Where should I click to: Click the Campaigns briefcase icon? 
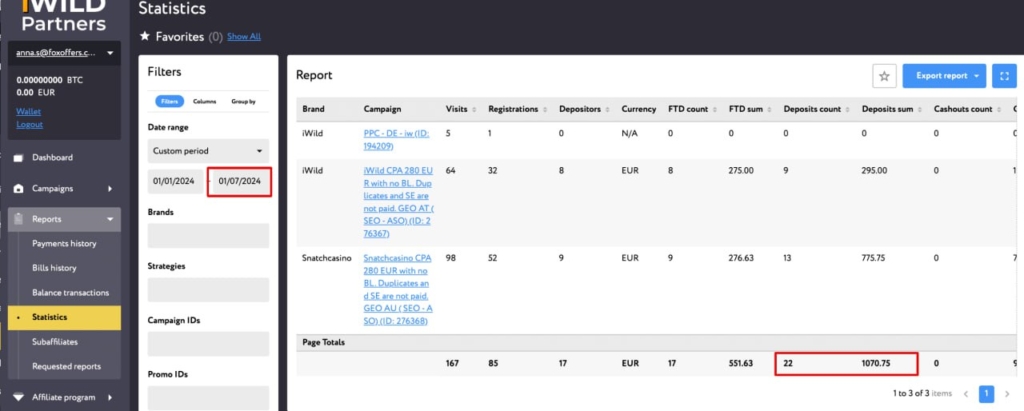18,188
